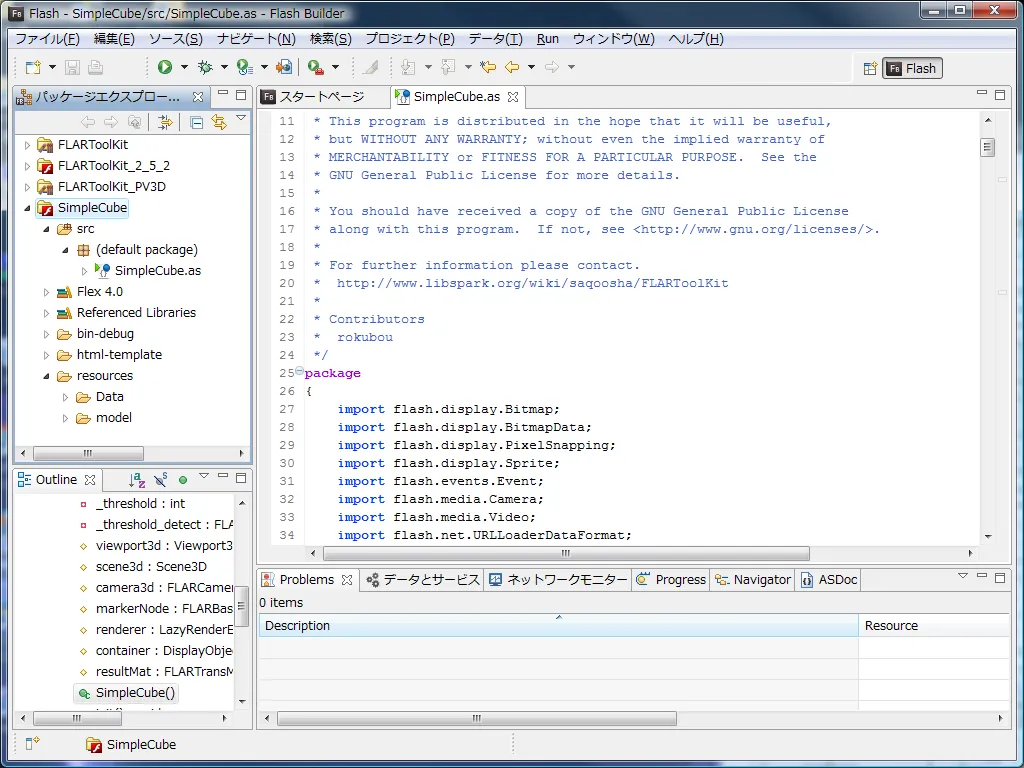1024x768 pixels.
Task: Minimize the Package Explorer panel
Action: [x=223, y=95]
